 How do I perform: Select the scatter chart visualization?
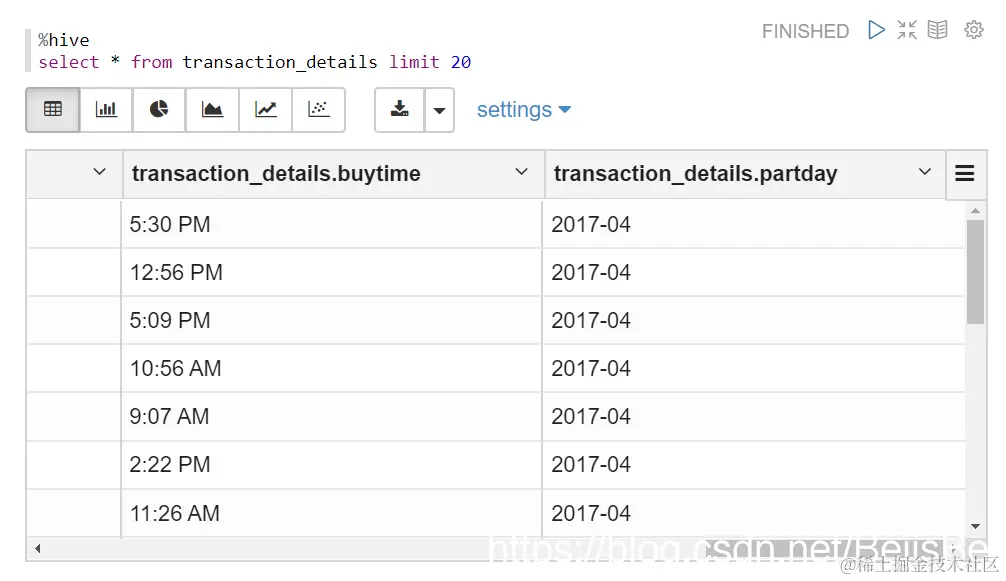[319, 110]
